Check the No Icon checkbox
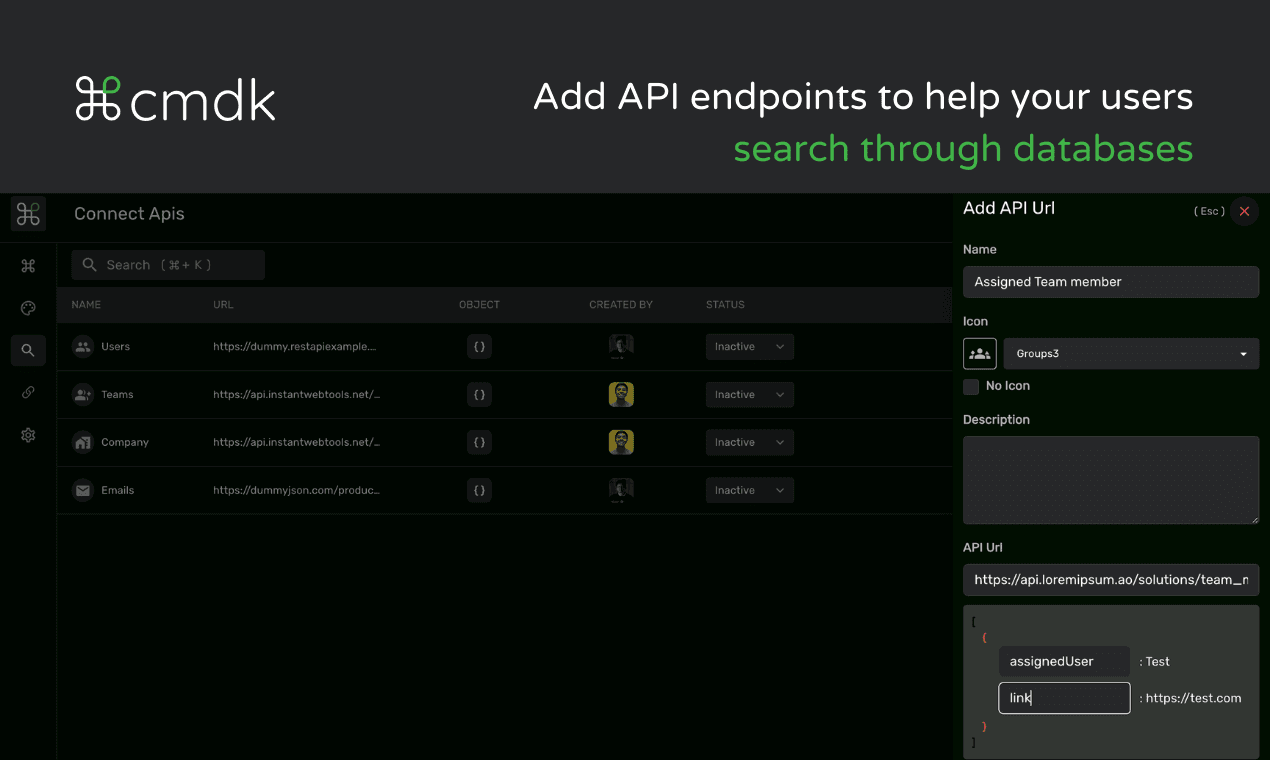The width and height of the screenshot is (1270, 760). [x=971, y=386]
